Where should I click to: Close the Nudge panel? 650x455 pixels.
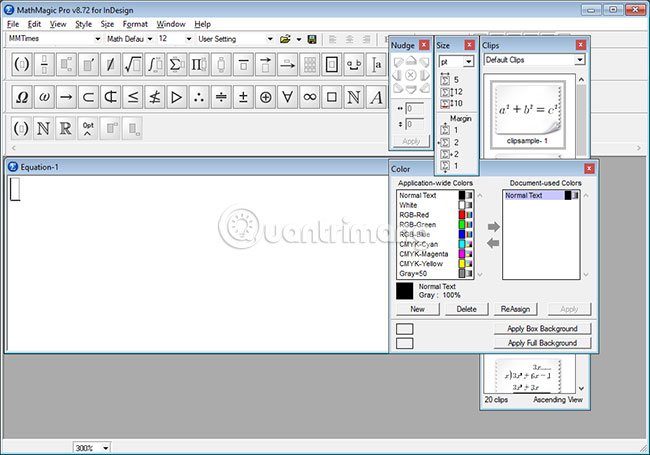pyautogui.click(x=424, y=45)
